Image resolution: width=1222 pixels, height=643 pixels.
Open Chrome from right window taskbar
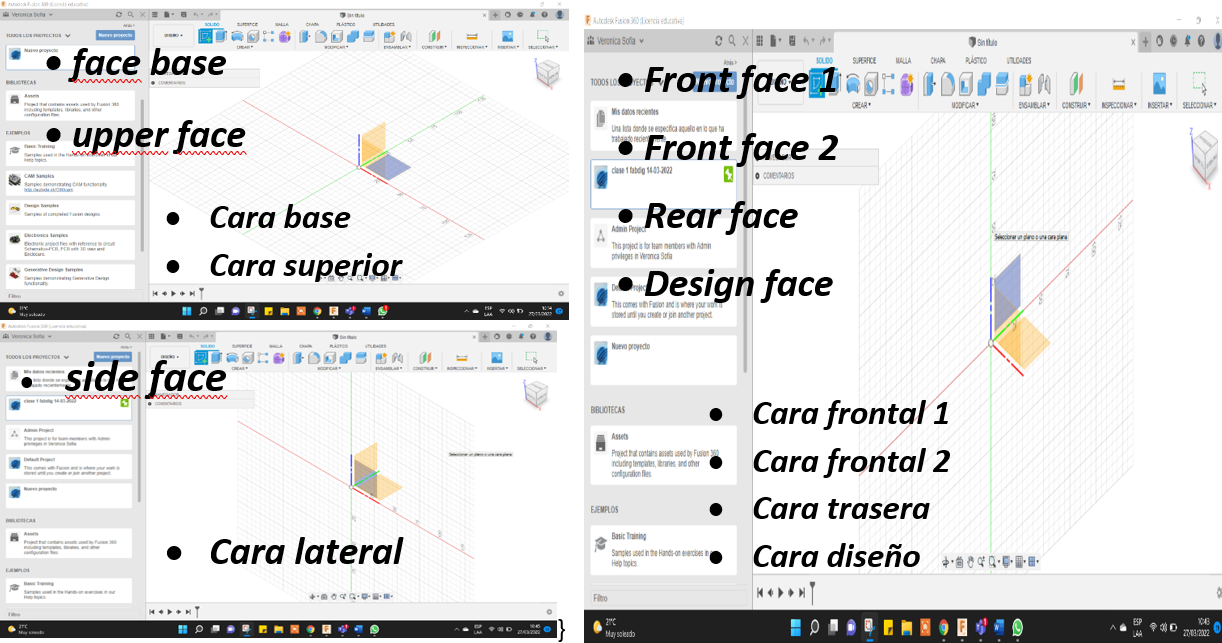coord(943,627)
